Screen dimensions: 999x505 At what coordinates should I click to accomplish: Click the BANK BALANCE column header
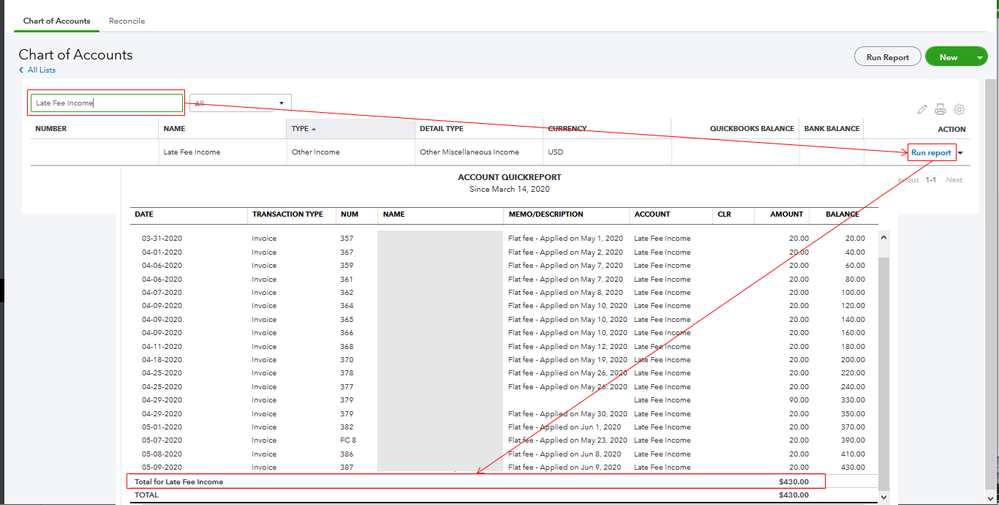[831, 129]
